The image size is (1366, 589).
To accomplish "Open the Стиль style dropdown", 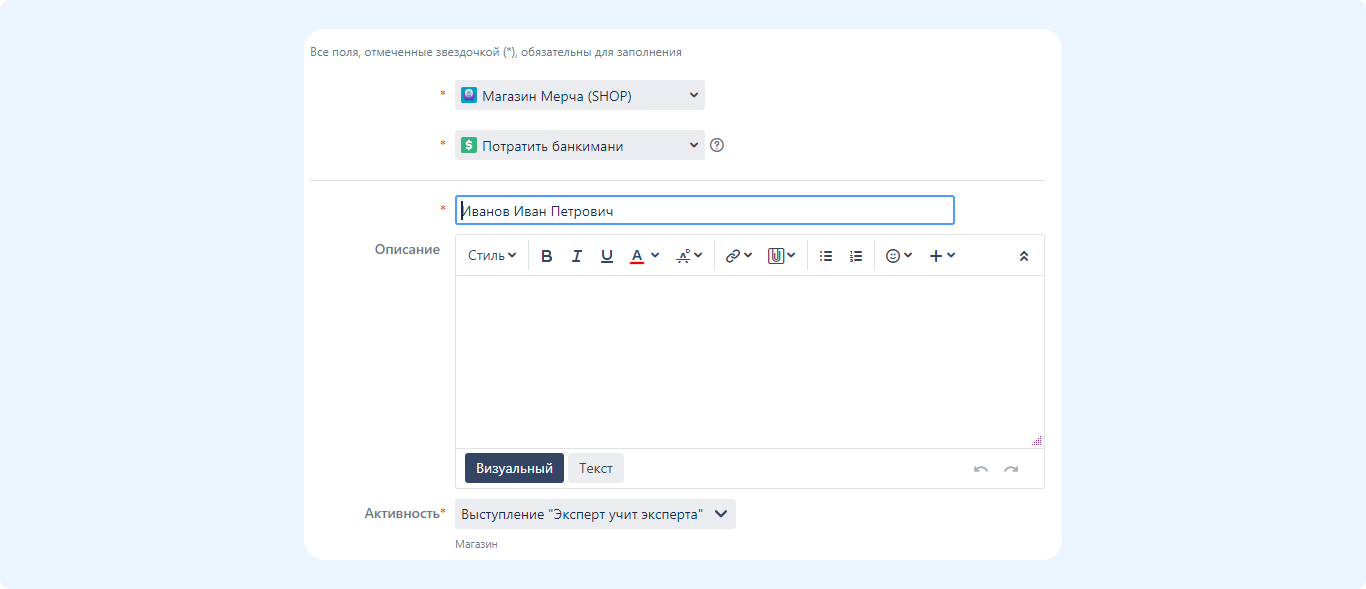I will pos(492,256).
